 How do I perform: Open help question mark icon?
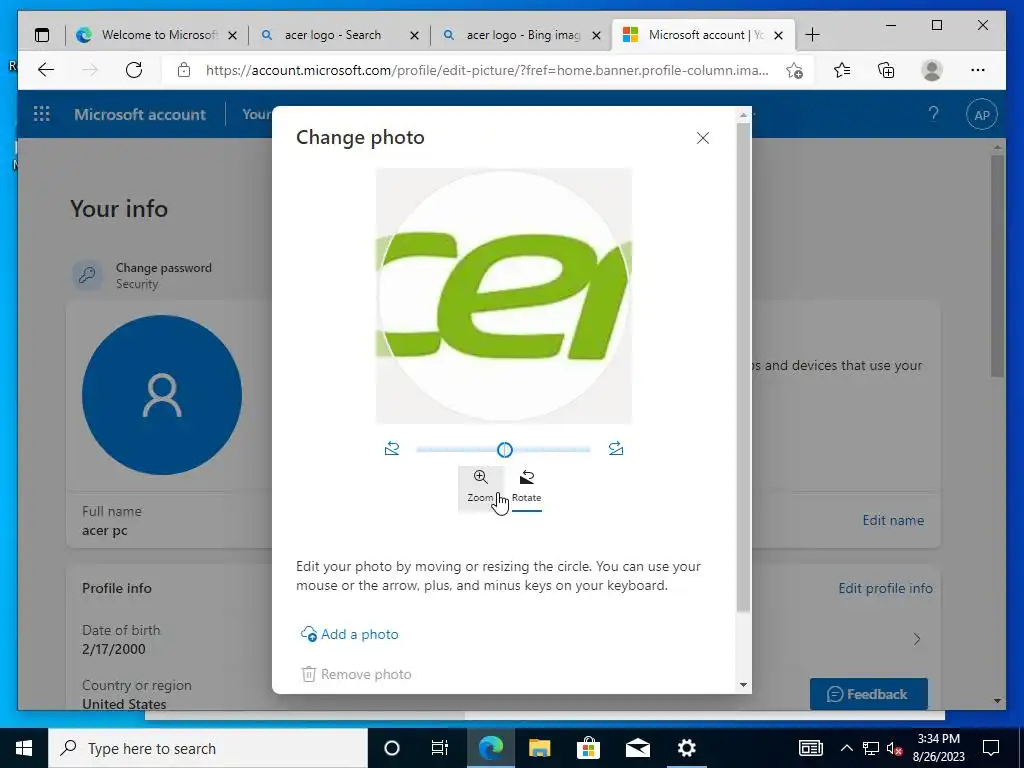tap(934, 114)
